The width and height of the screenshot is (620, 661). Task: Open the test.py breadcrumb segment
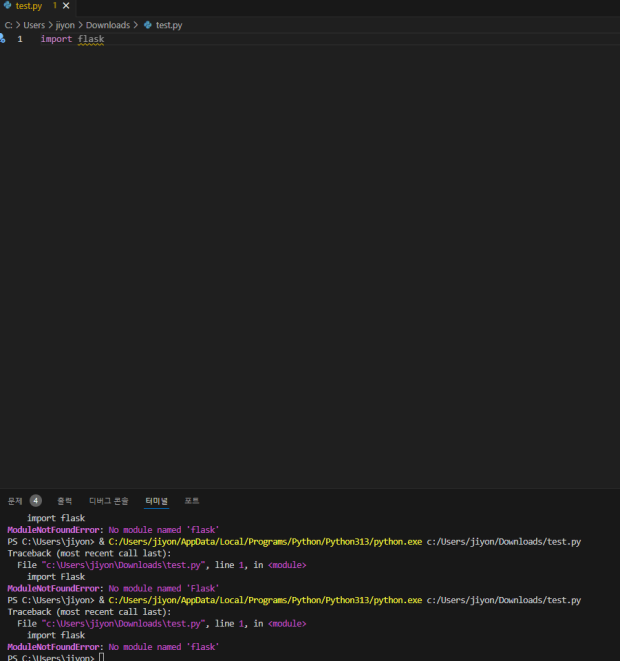click(169, 25)
